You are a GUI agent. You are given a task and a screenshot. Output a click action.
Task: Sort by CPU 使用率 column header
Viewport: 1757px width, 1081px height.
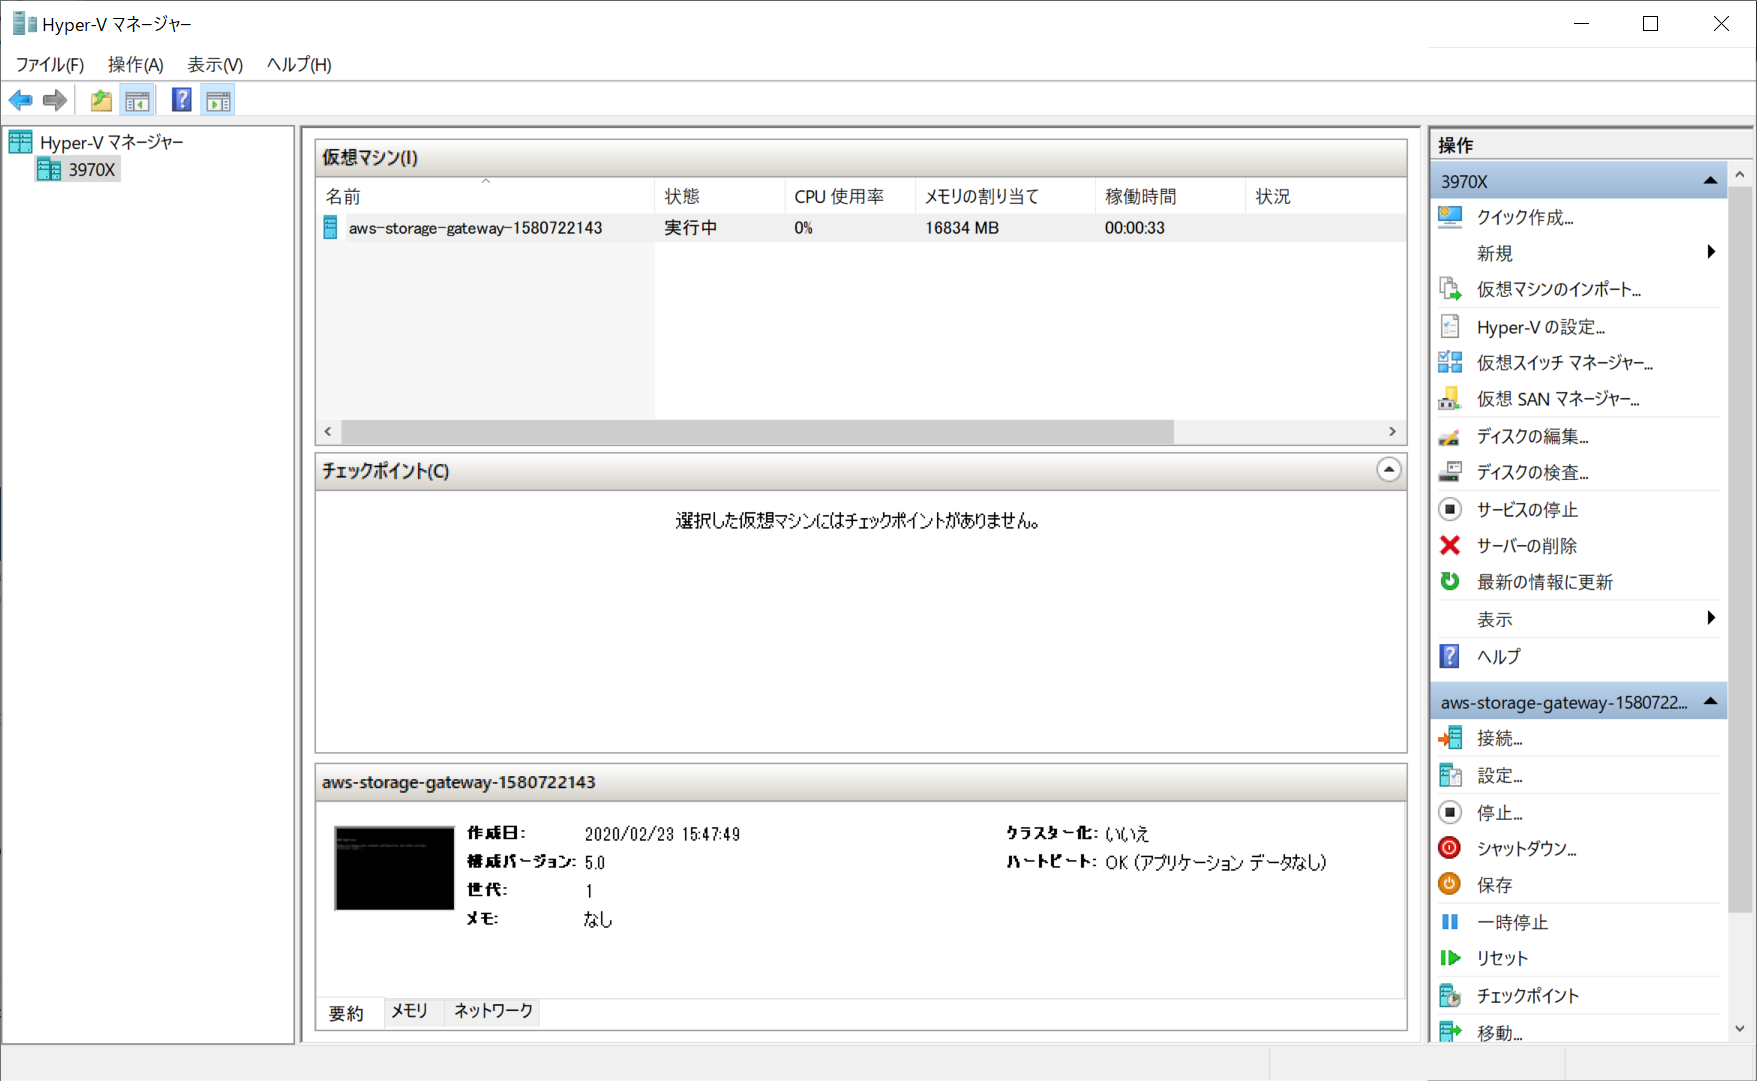[849, 196]
